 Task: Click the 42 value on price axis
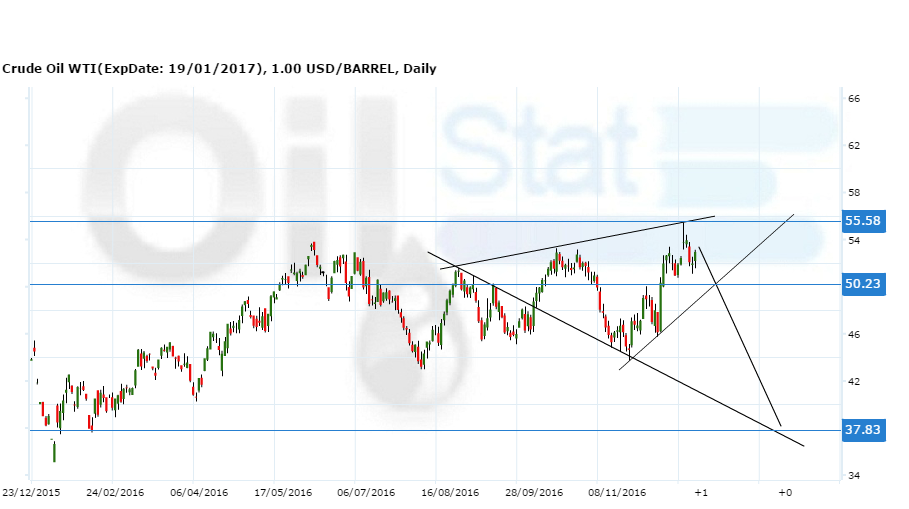pos(854,381)
